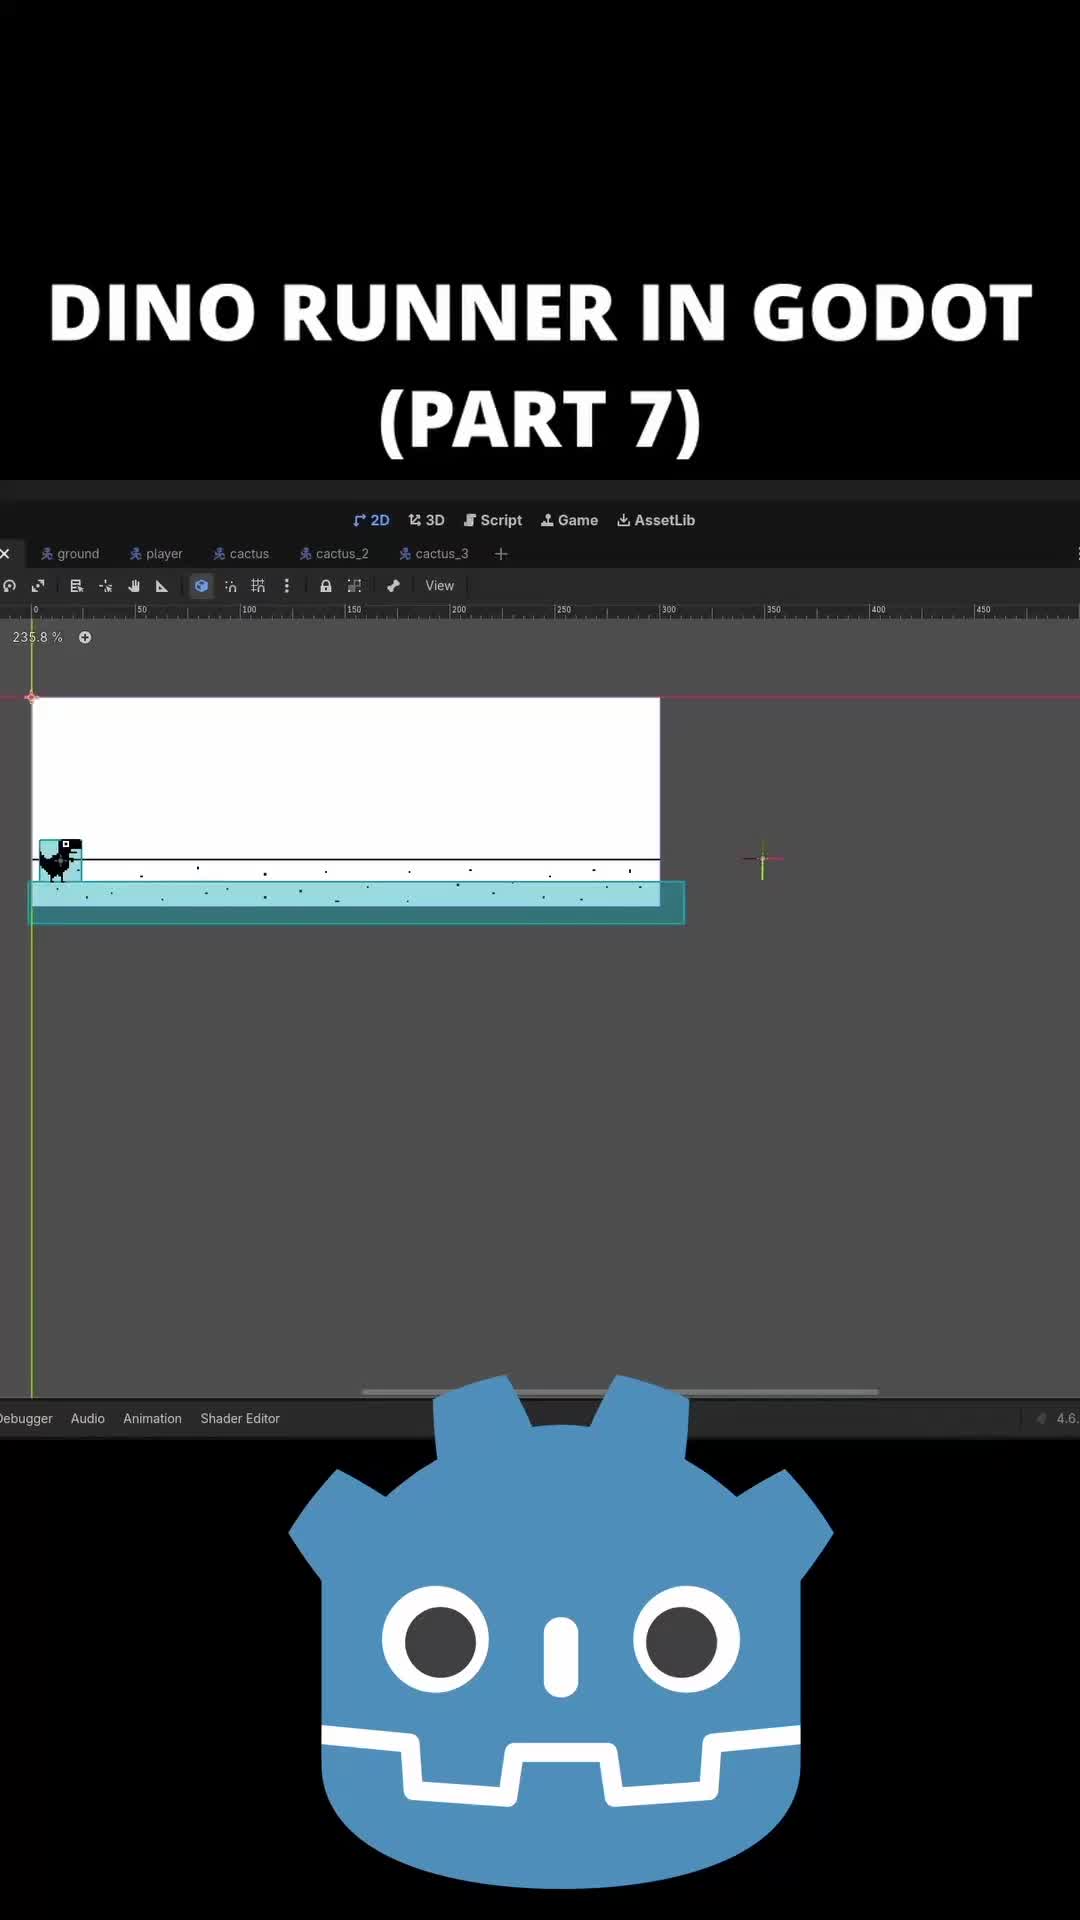1080x1920 pixels.
Task: Open the Script workspace
Action: (493, 520)
